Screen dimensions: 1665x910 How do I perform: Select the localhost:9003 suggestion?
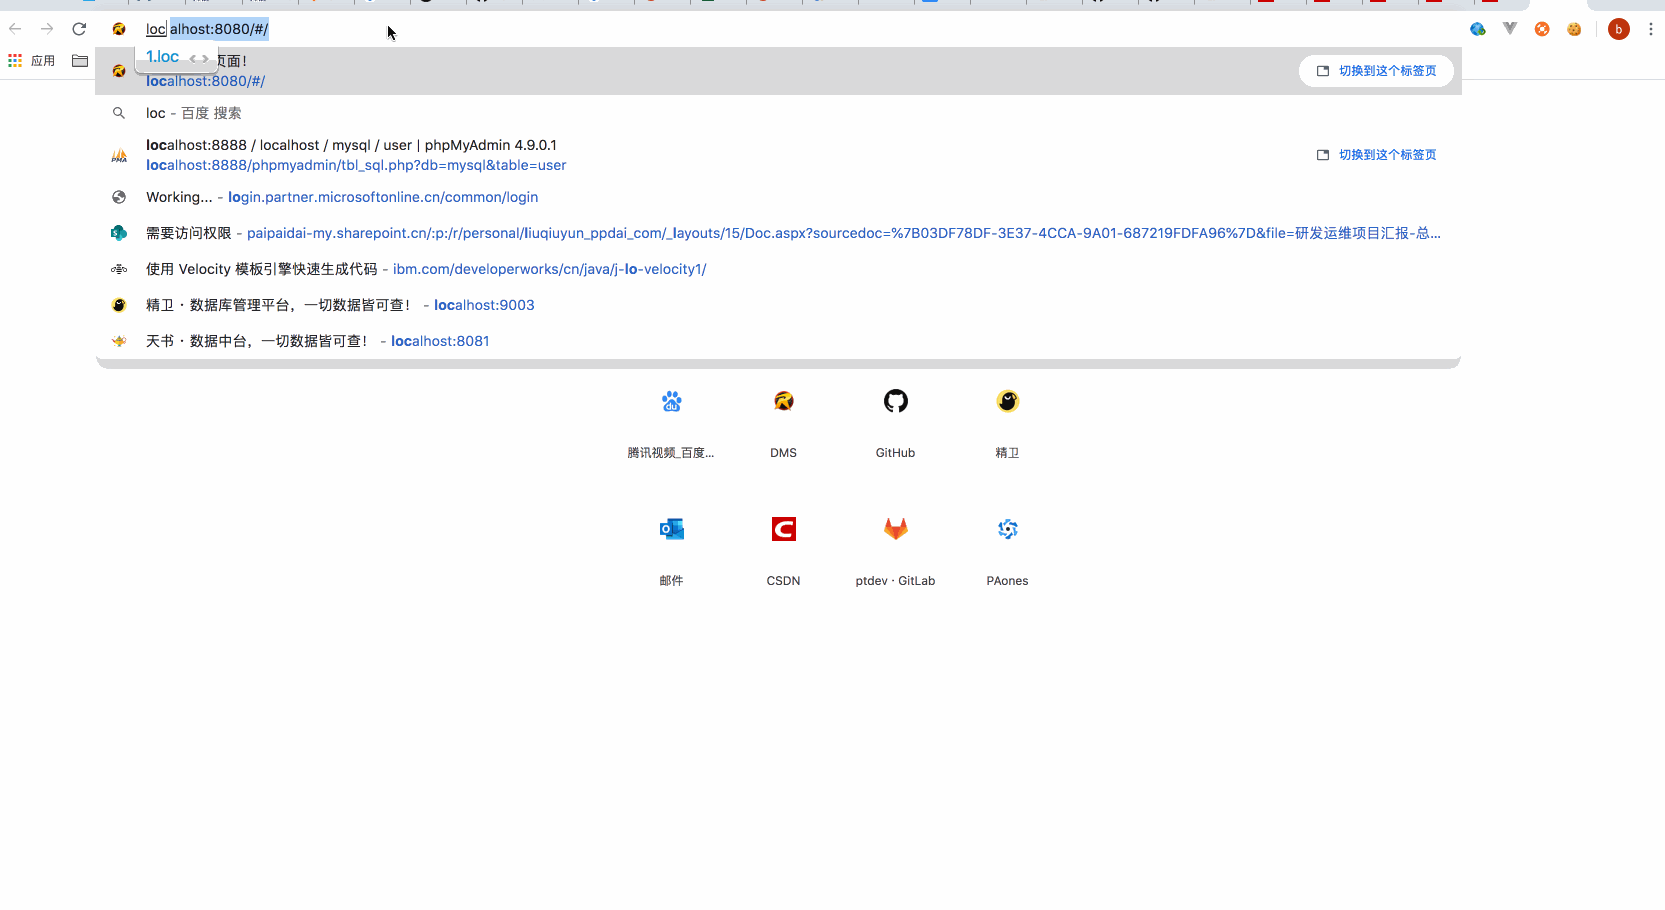point(778,305)
